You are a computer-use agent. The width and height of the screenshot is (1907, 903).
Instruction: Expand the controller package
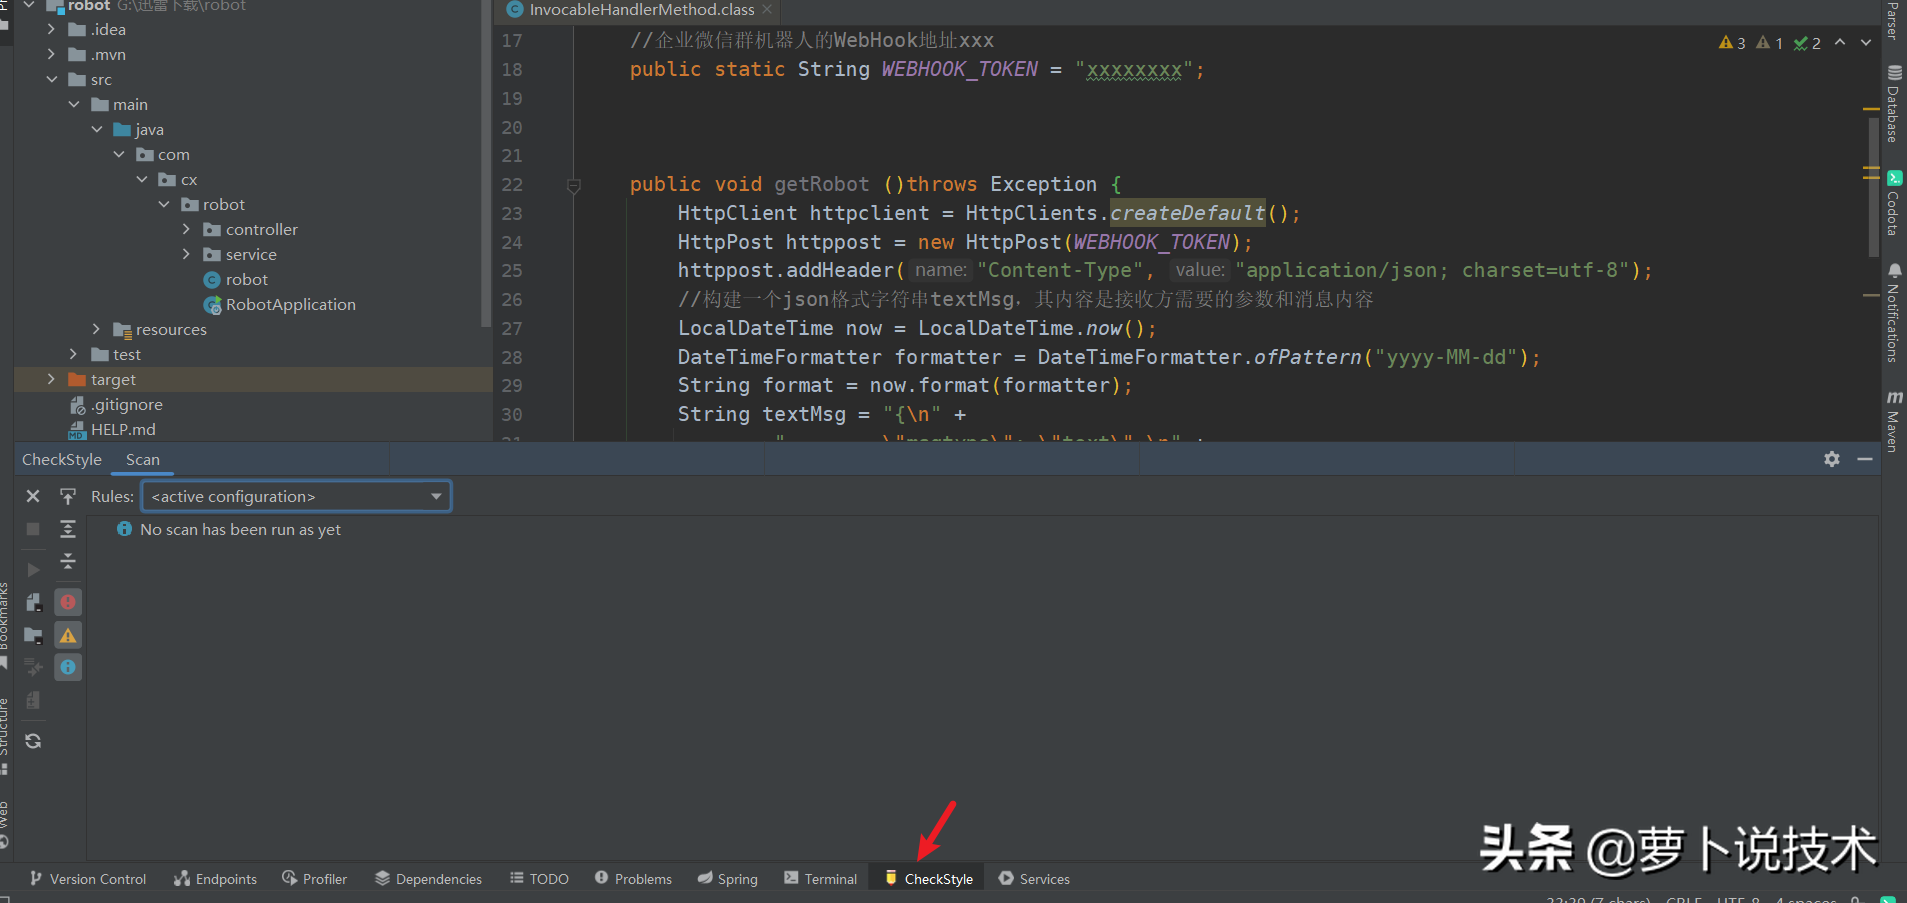coord(187,230)
